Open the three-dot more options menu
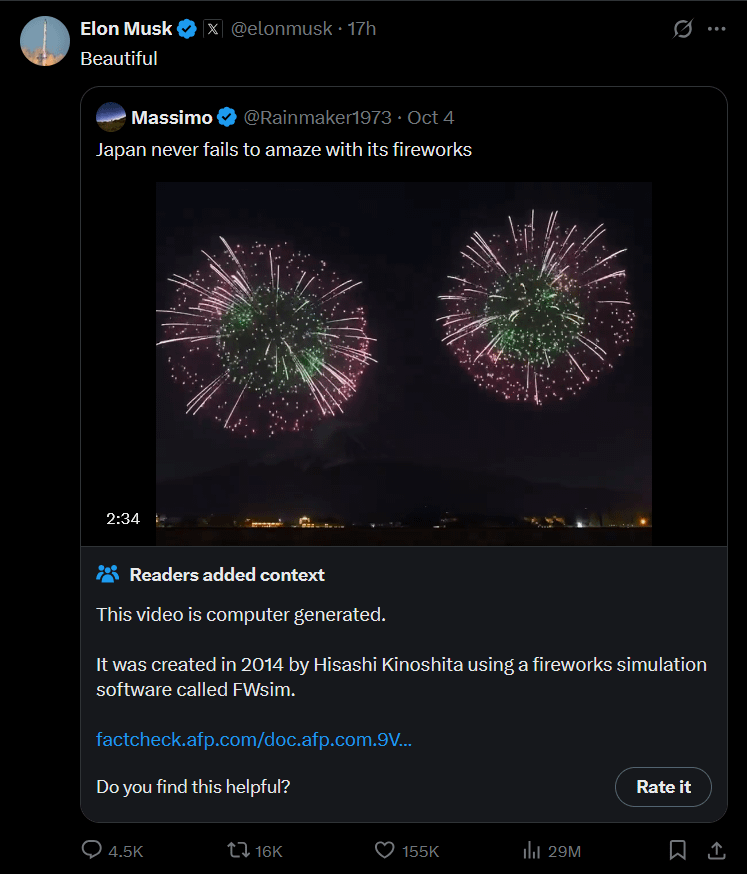Image resolution: width=747 pixels, height=874 pixels. [716, 29]
